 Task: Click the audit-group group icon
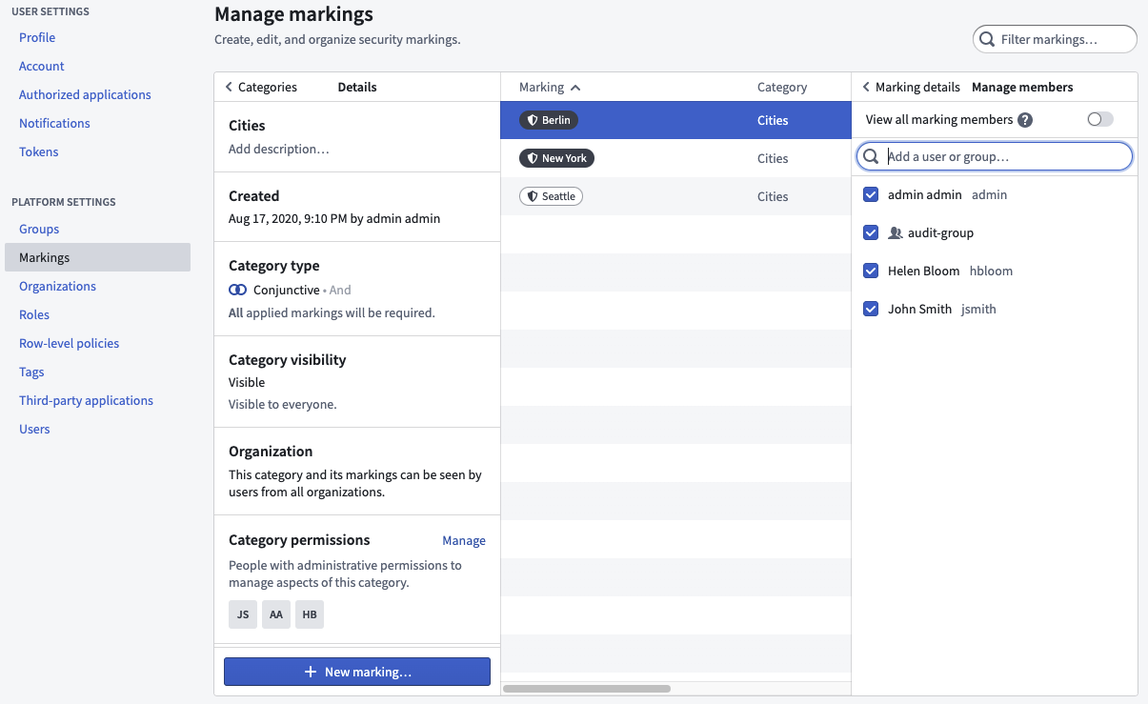click(x=895, y=233)
